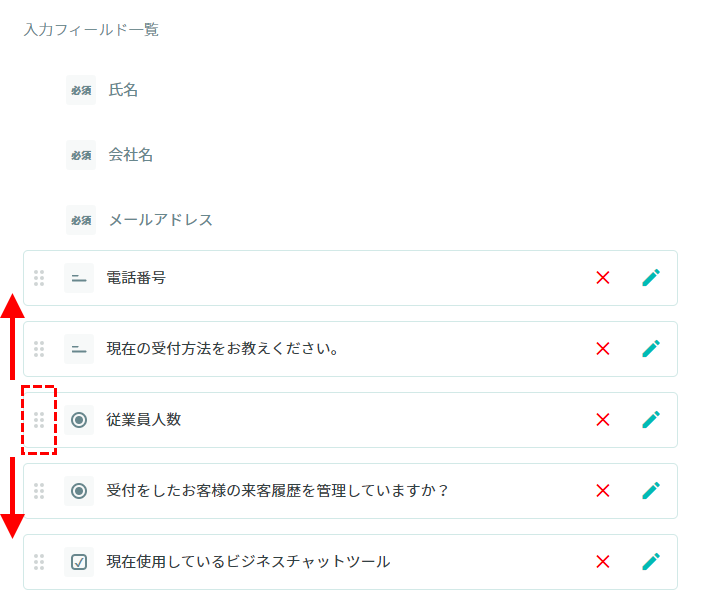The width and height of the screenshot is (706, 594).
Task: Remove the ビジネスチャットツール field
Action: click(x=603, y=562)
